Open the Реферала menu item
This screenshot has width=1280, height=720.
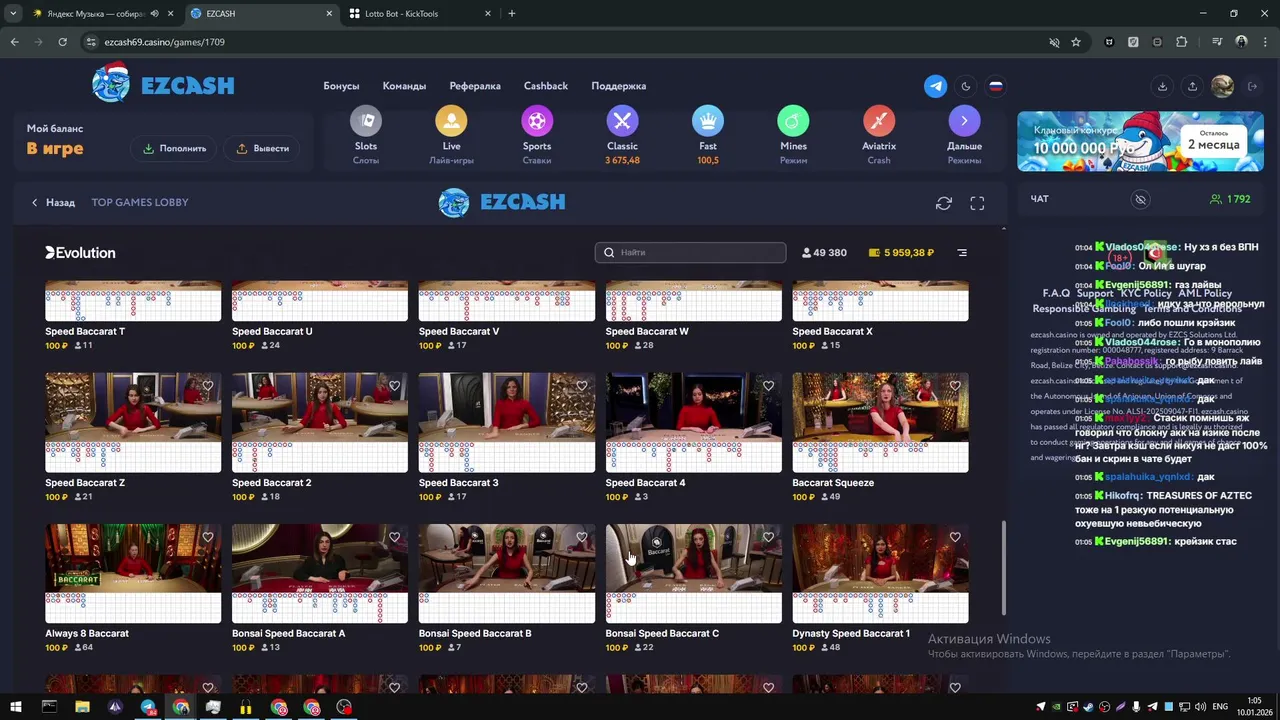click(x=475, y=86)
